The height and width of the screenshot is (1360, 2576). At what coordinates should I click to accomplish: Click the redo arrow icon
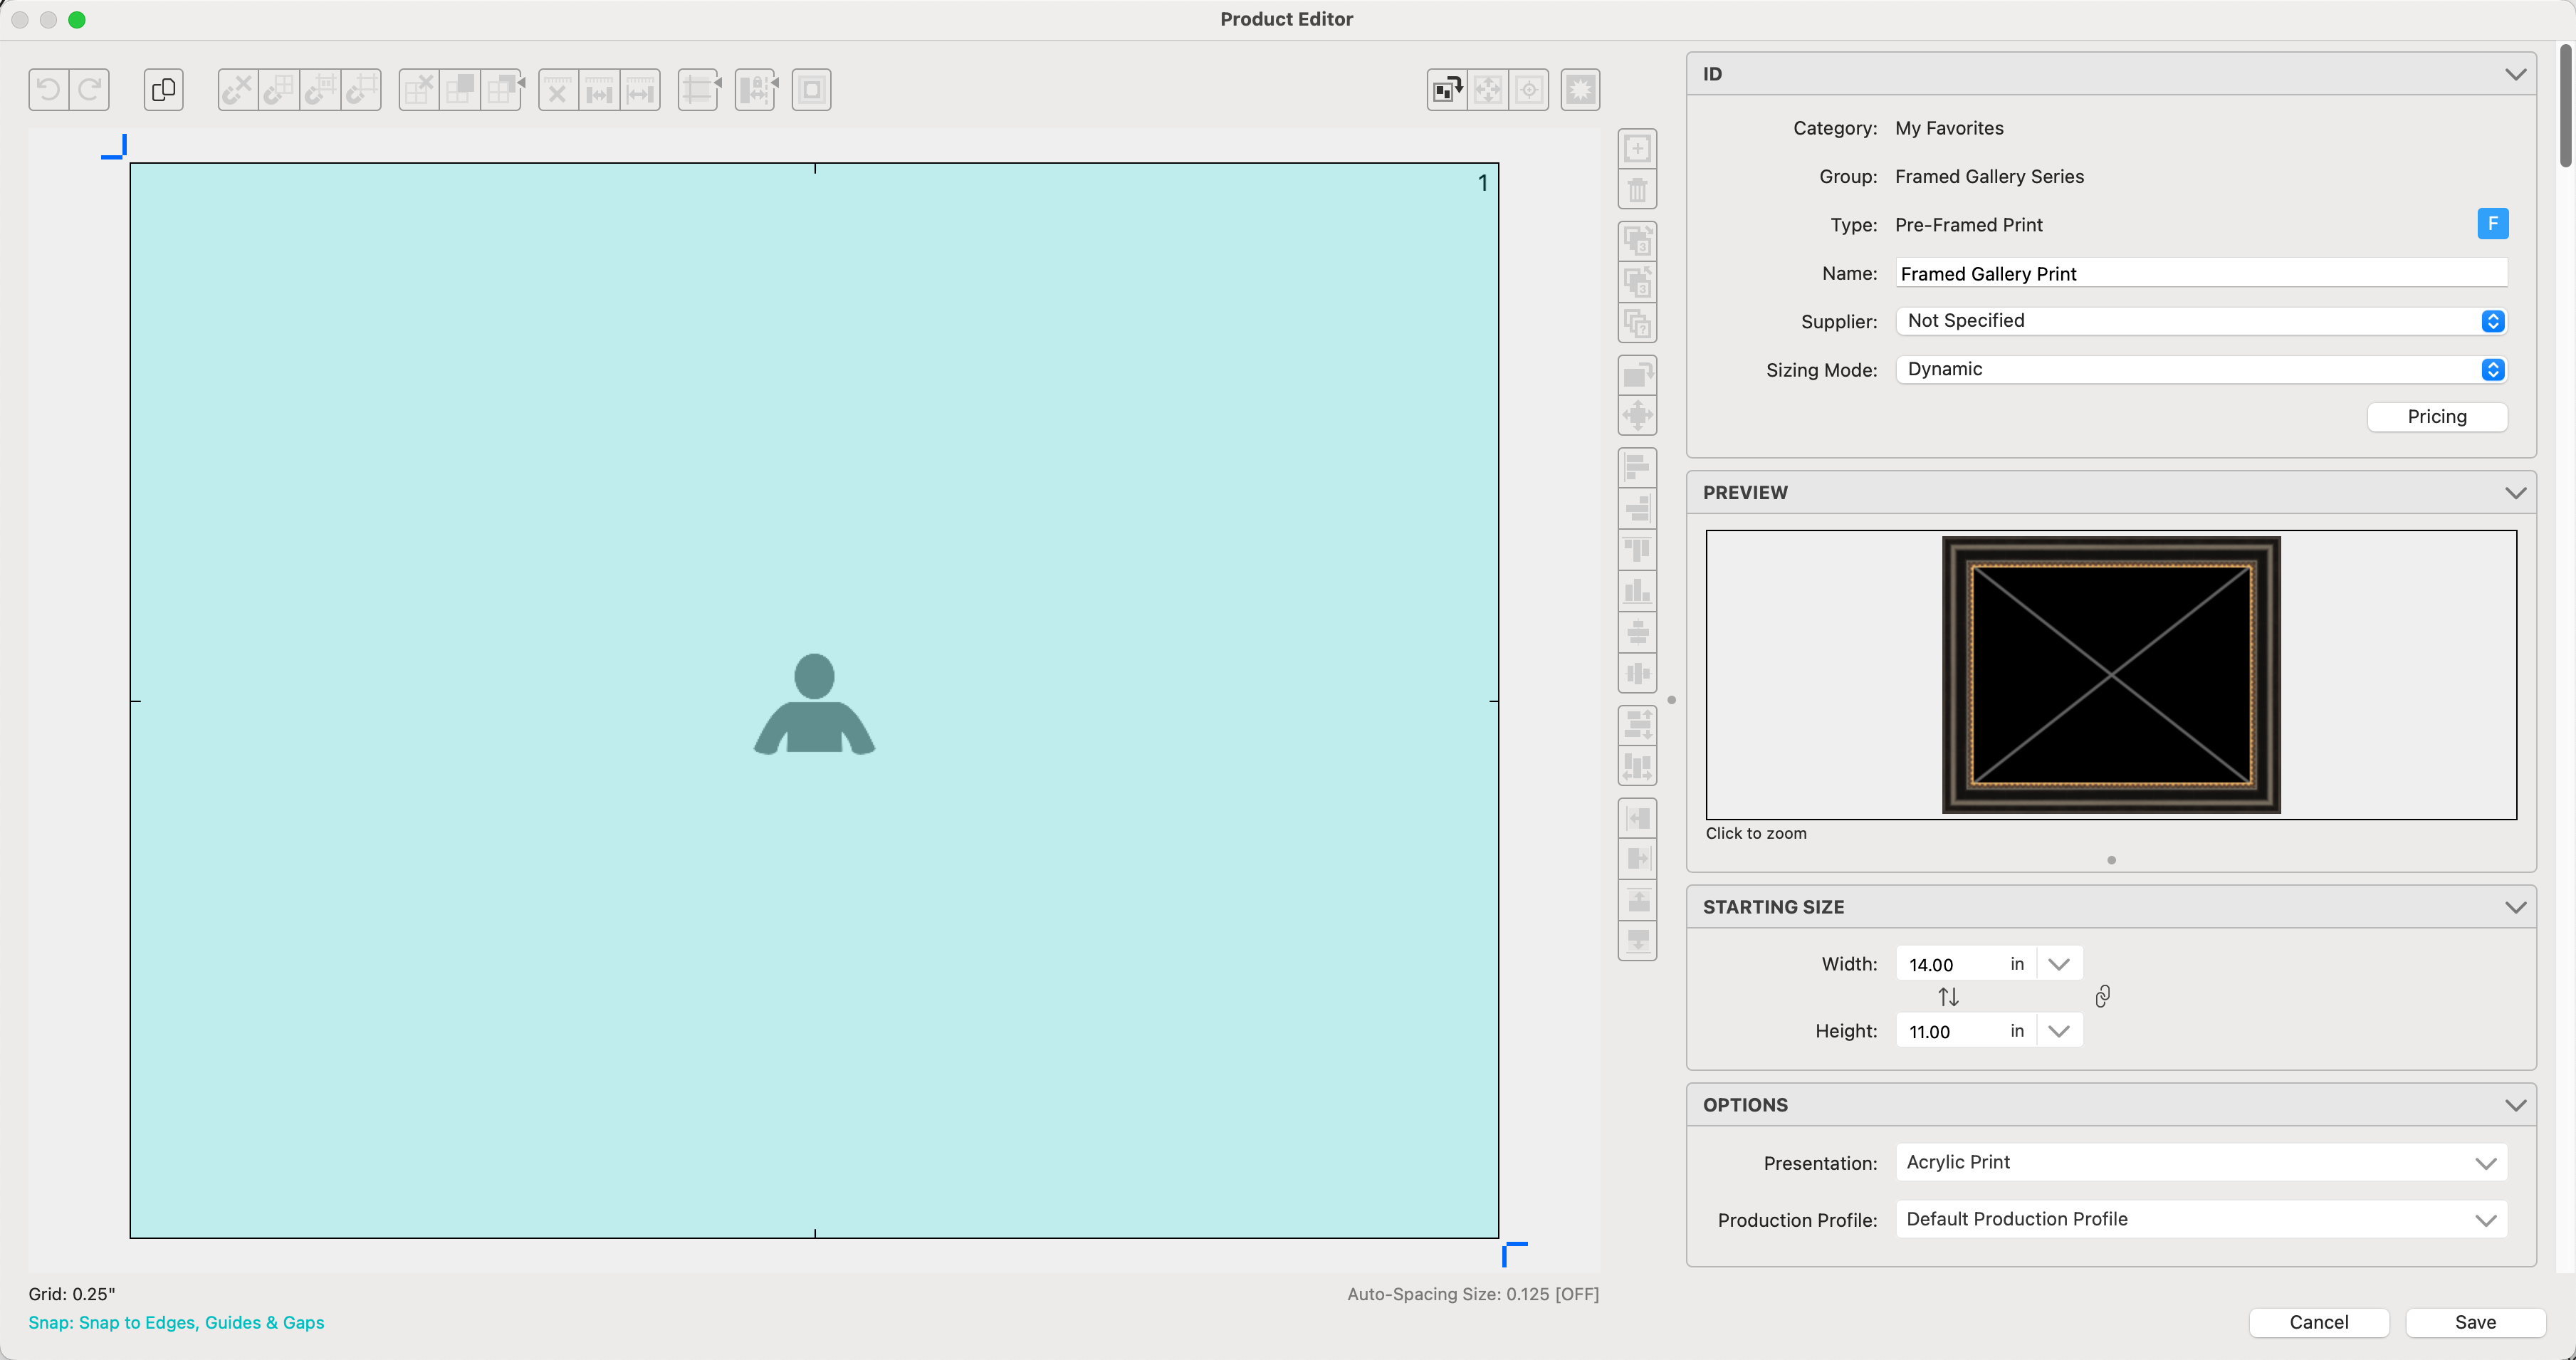(89, 90)
